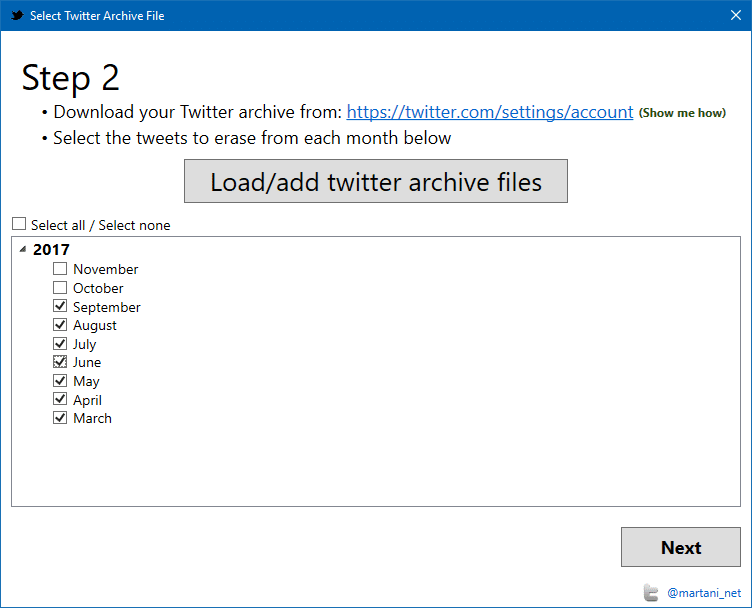752x608 pixels.
Task: Check the October checkbox
Action: [x=60, y=288]
